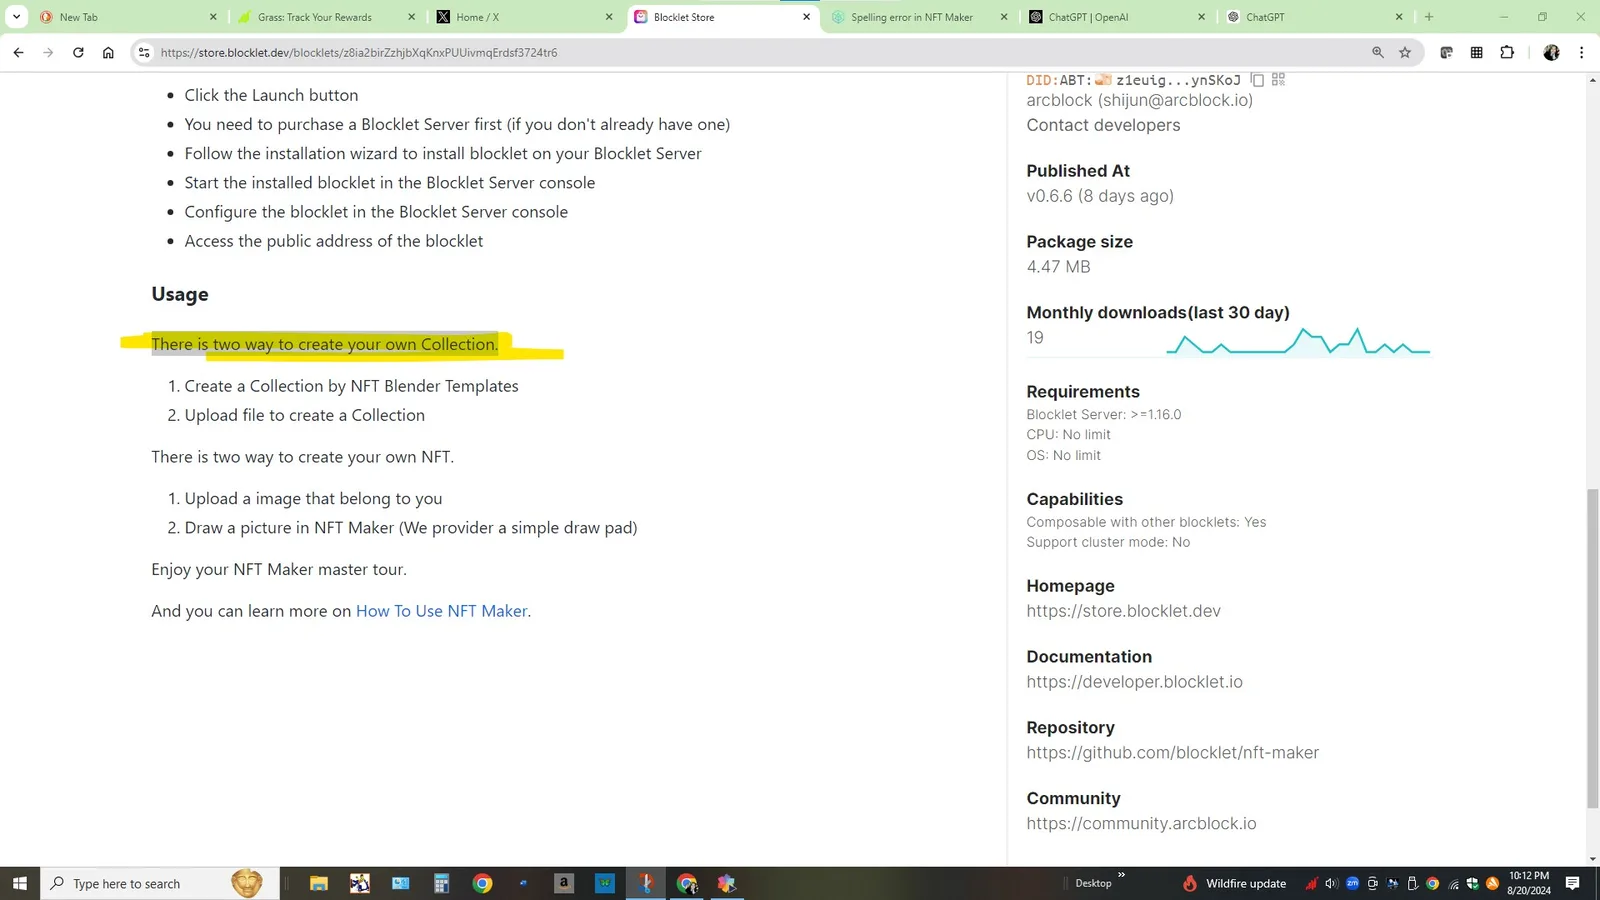Viewport: 1600px width, 900px height.
Task: Switch to the Home / X tab
Action: coord(526,17)
